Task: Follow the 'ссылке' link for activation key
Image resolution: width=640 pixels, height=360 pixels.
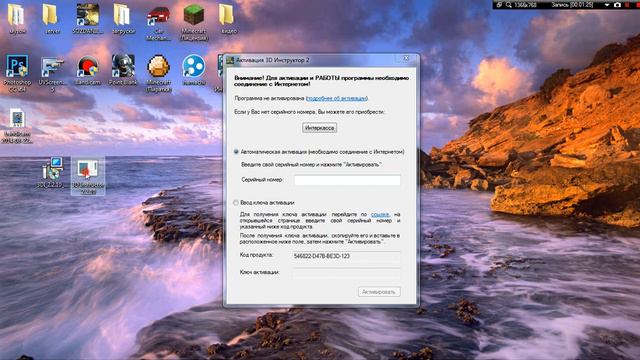Action: pos(380,214)
